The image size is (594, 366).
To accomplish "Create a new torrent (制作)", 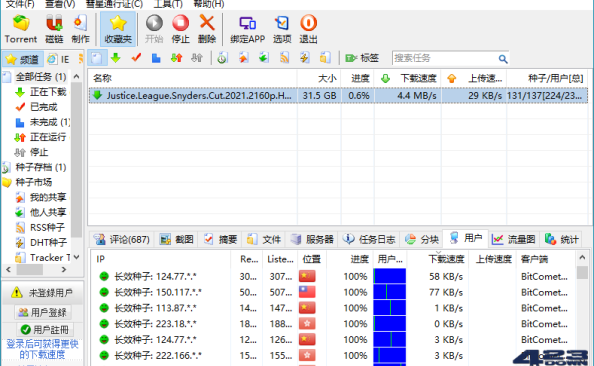I will (80, 29).
